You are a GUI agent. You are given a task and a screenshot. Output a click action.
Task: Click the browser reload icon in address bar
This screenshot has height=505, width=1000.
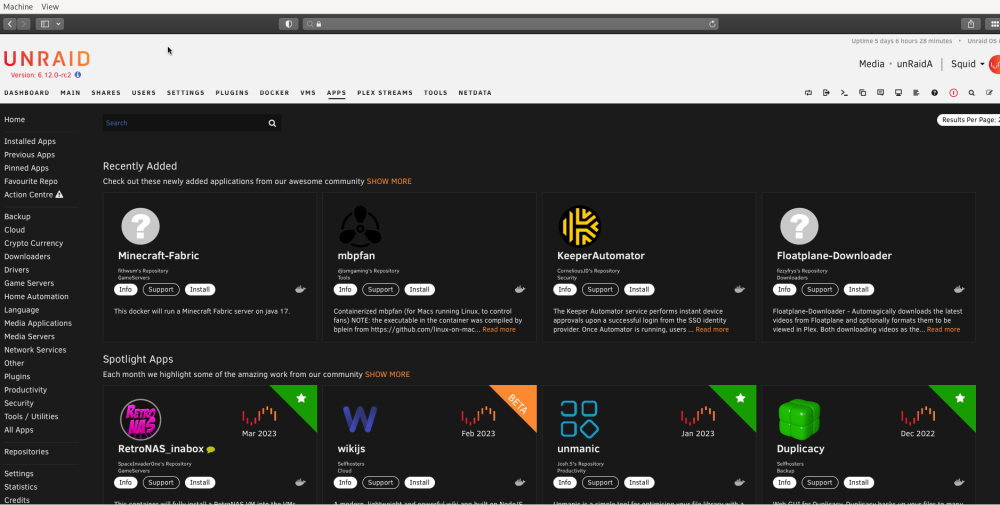click(712, 24)
